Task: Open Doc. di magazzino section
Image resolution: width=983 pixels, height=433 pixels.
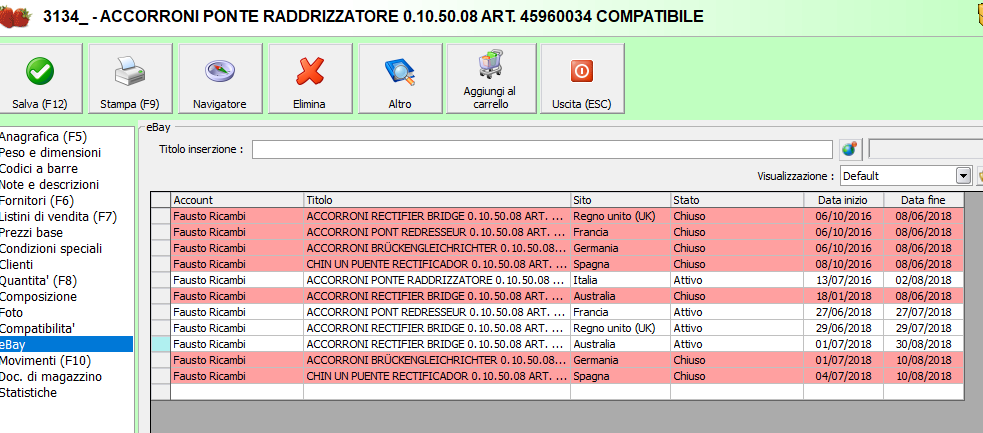Action: 51,377
